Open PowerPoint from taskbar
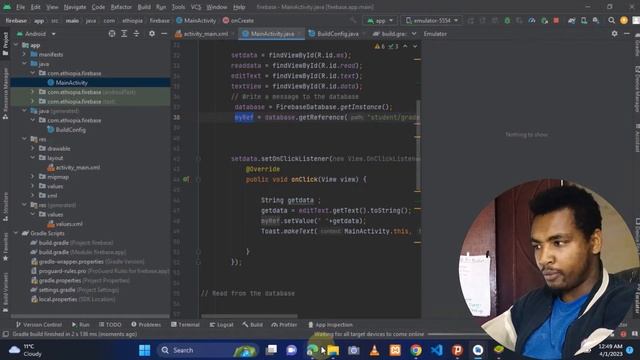Image resolution: width=640 pixels, height=360 pixels. point(457,350)
